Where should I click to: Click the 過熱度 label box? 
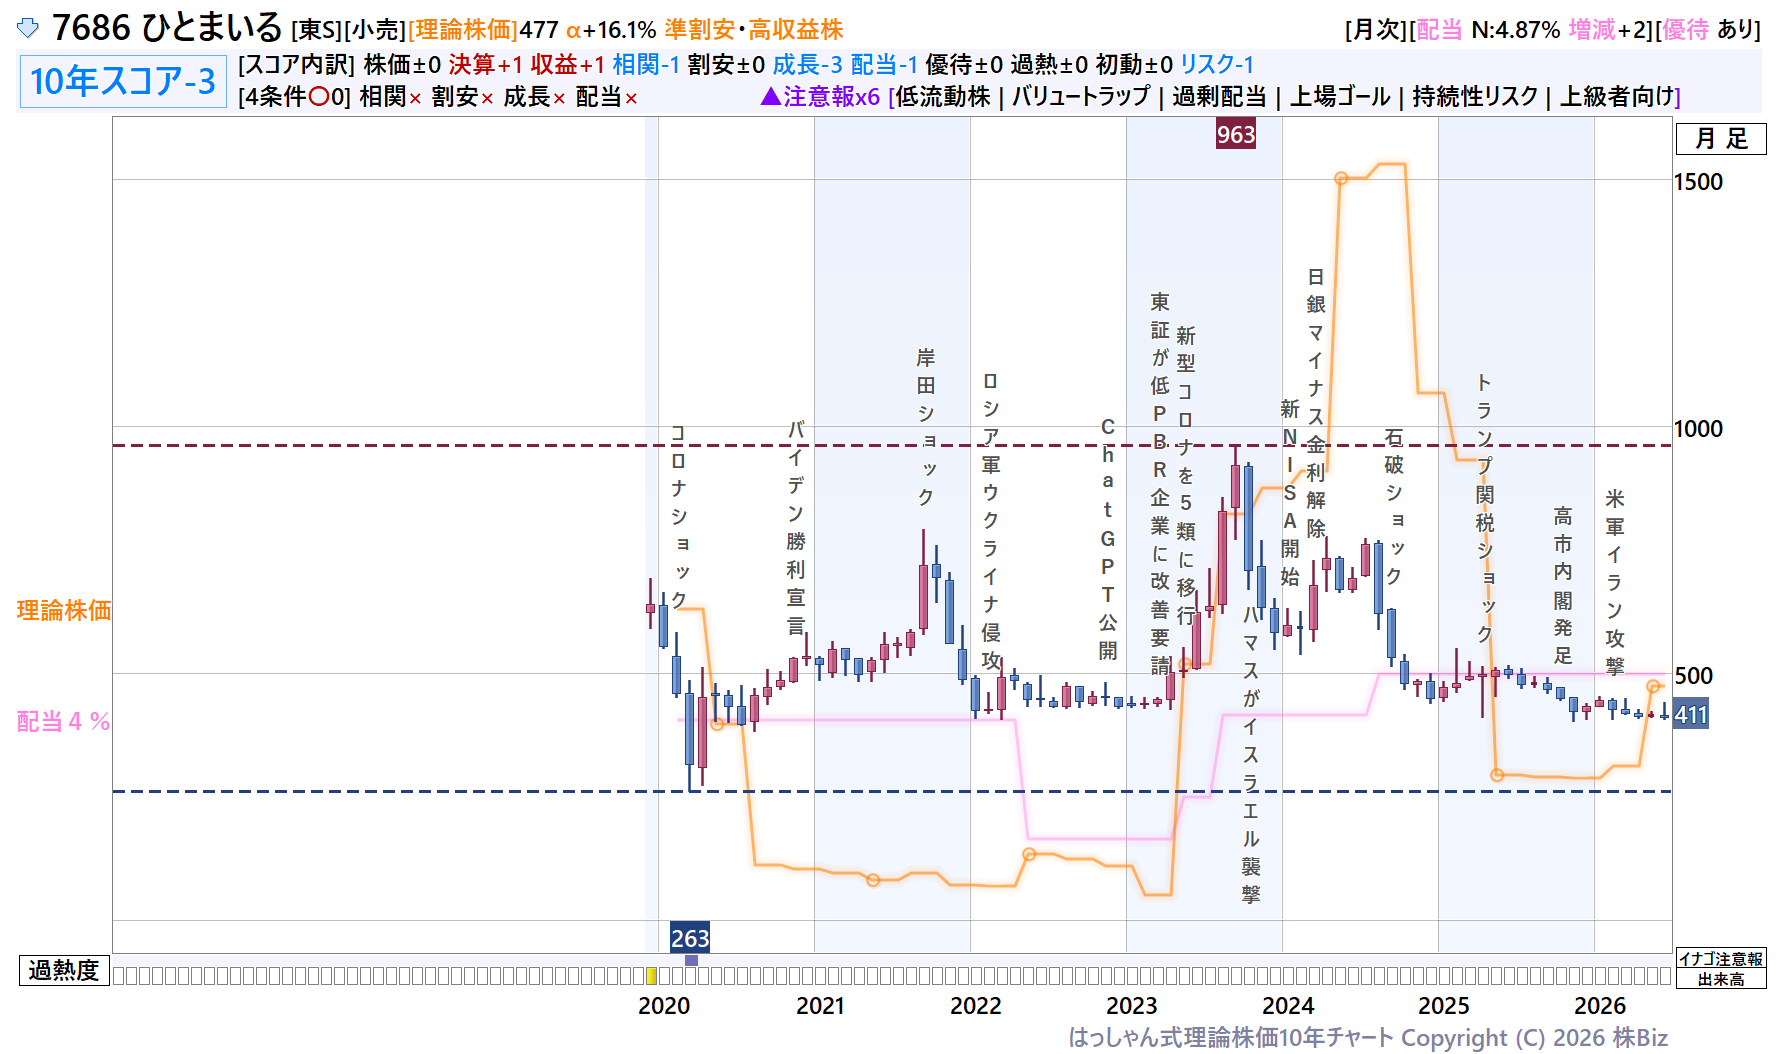[64, 970]
